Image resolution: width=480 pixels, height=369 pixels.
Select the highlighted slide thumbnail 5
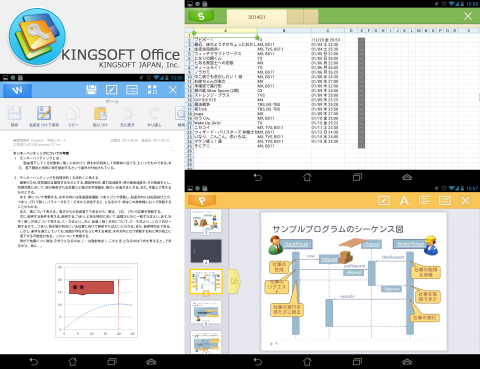tap(206, 282)
